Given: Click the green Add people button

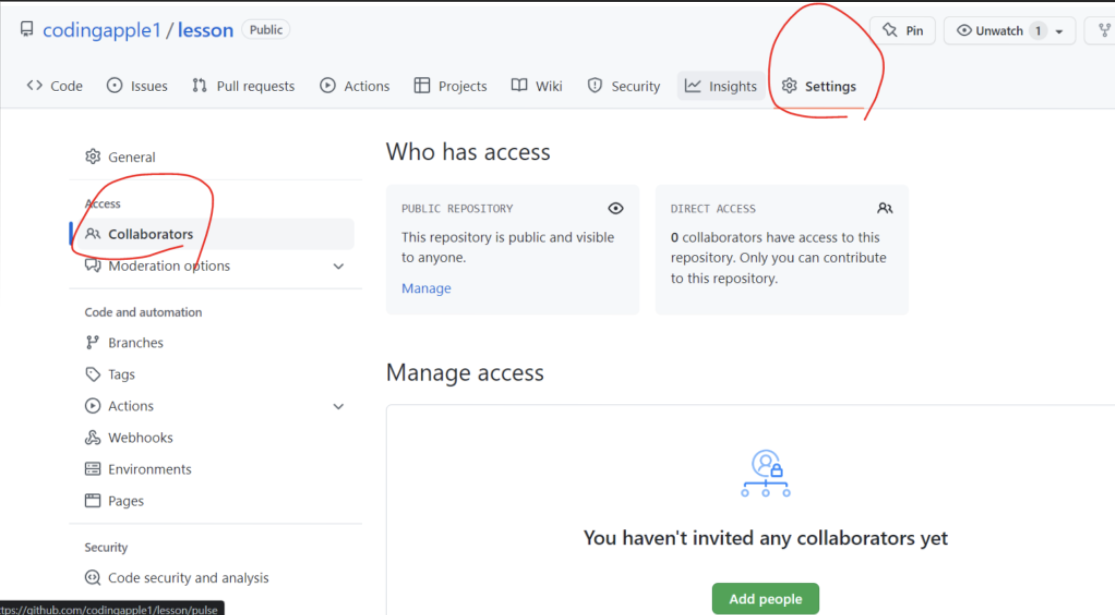Looking at the screenshot, I should click(765, 599).
